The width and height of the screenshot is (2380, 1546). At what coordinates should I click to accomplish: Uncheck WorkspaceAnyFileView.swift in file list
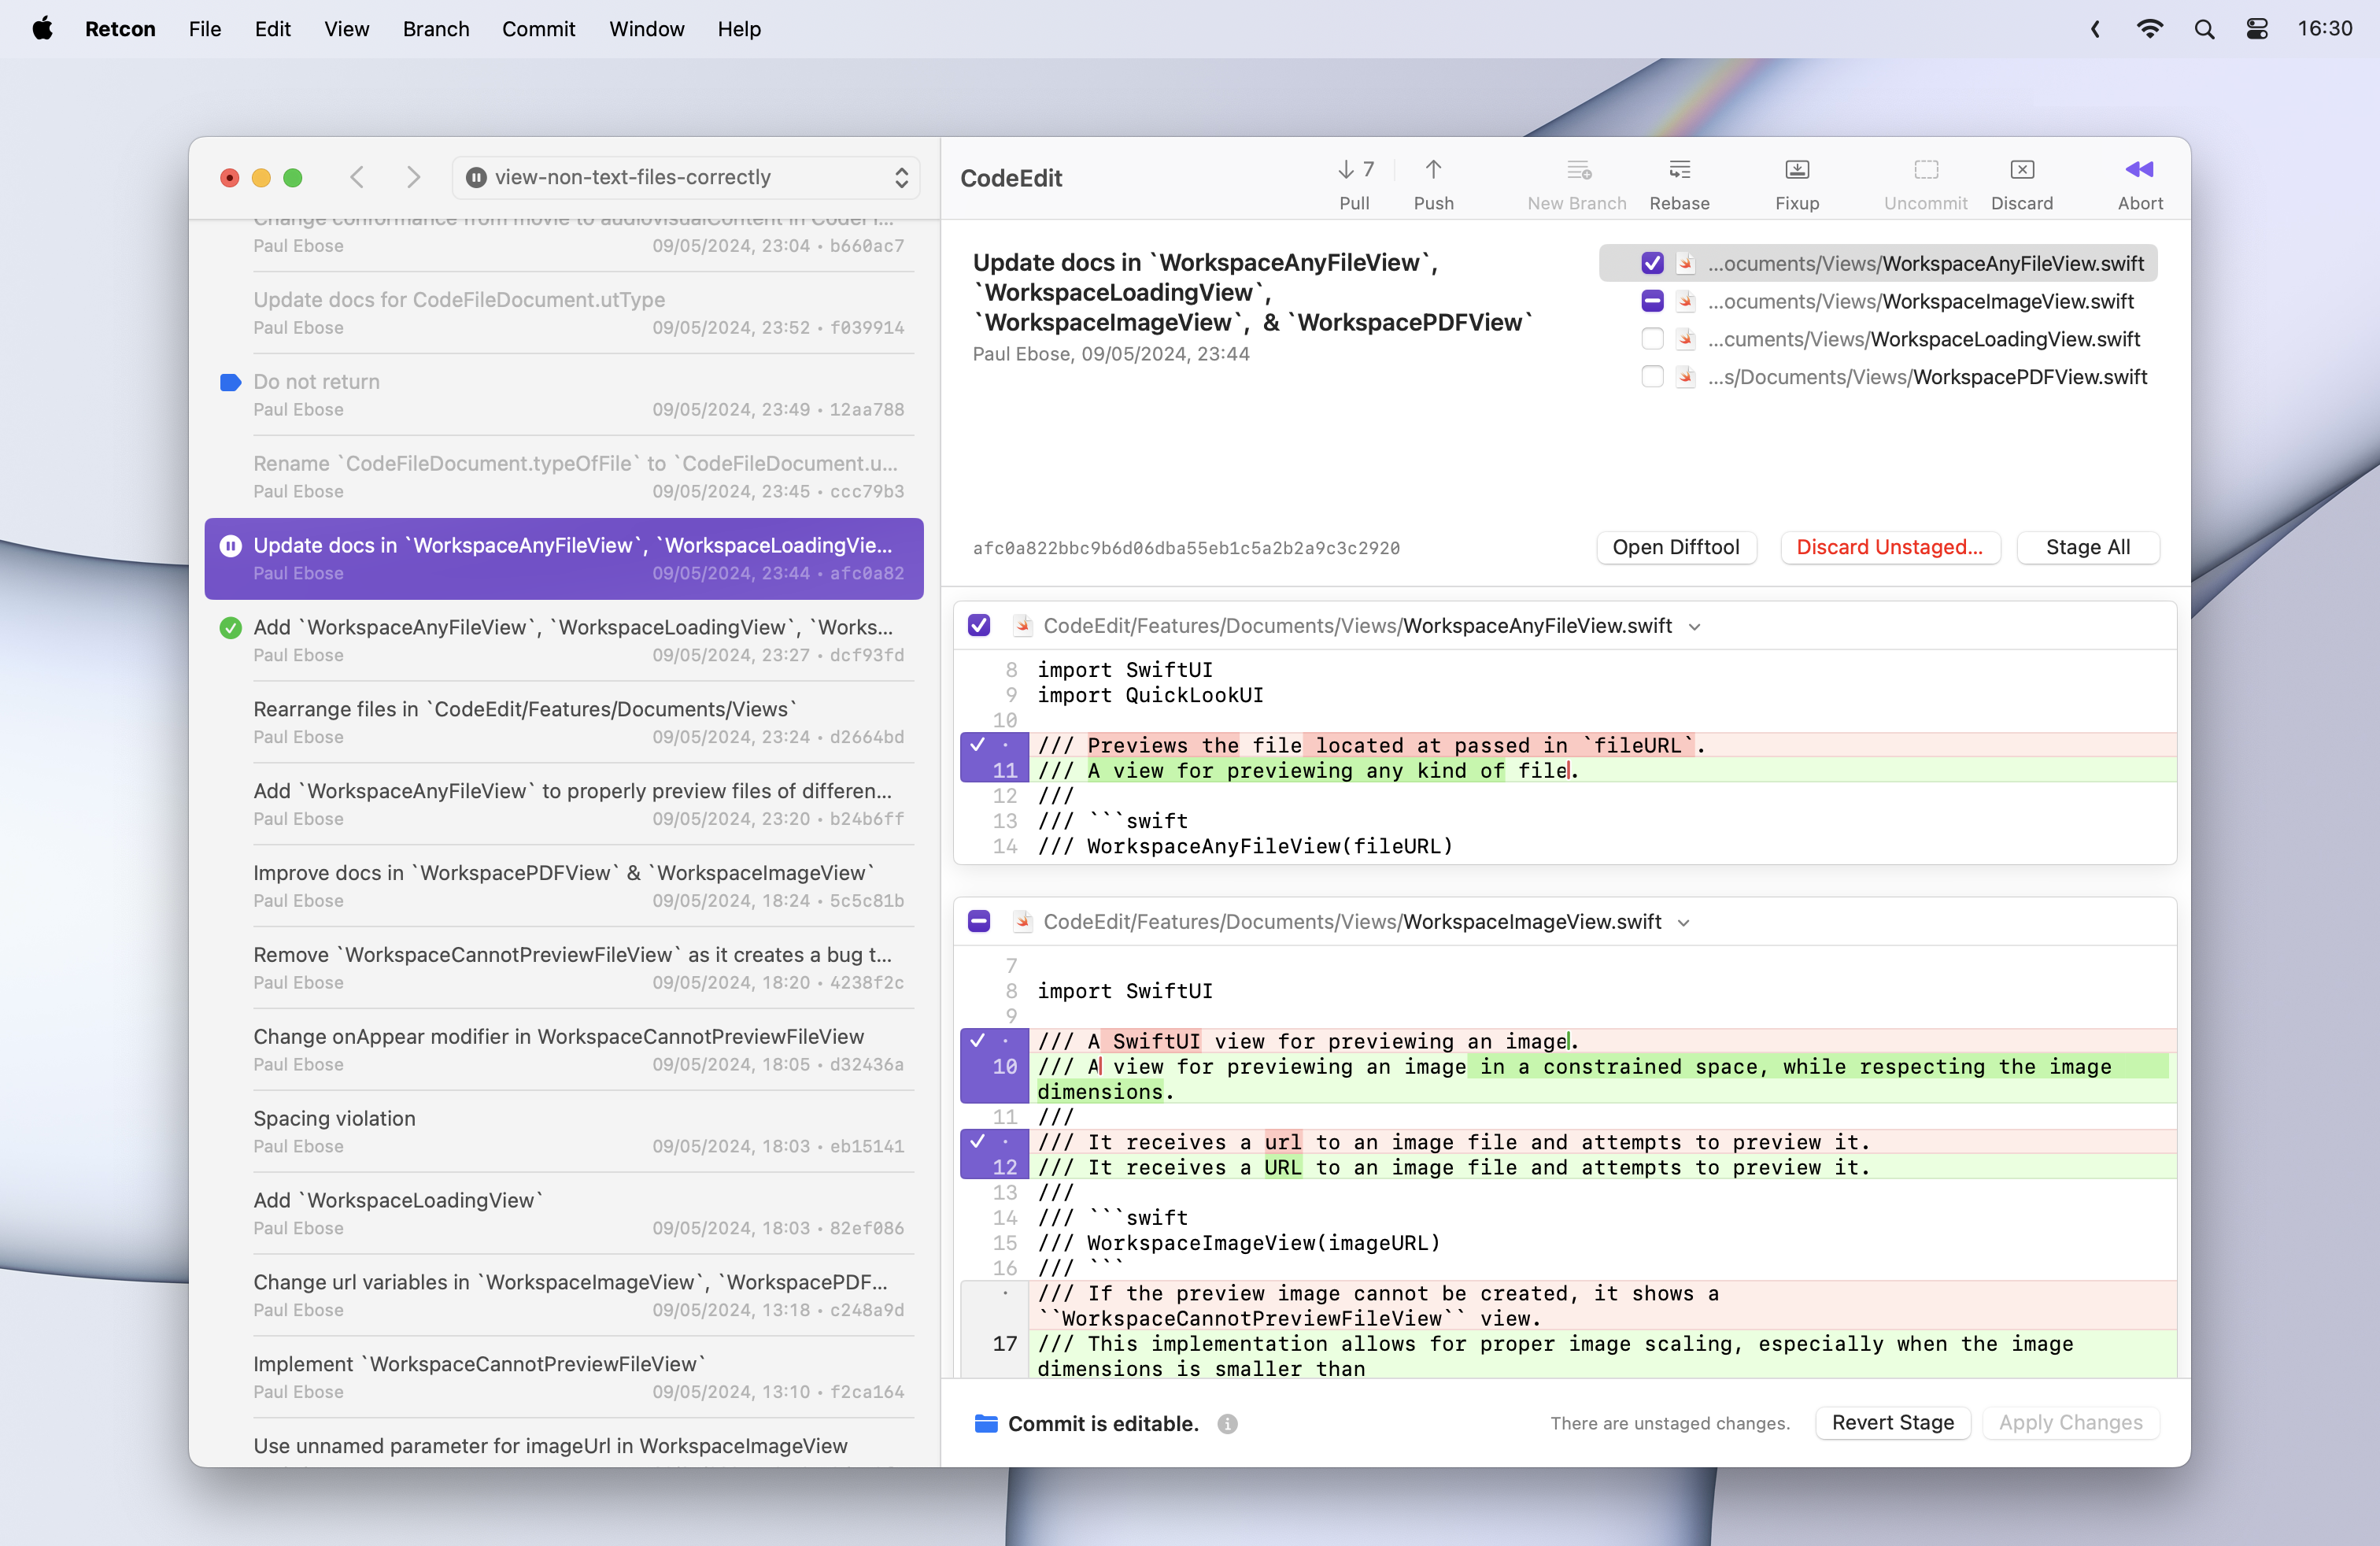click(1652, 263)
